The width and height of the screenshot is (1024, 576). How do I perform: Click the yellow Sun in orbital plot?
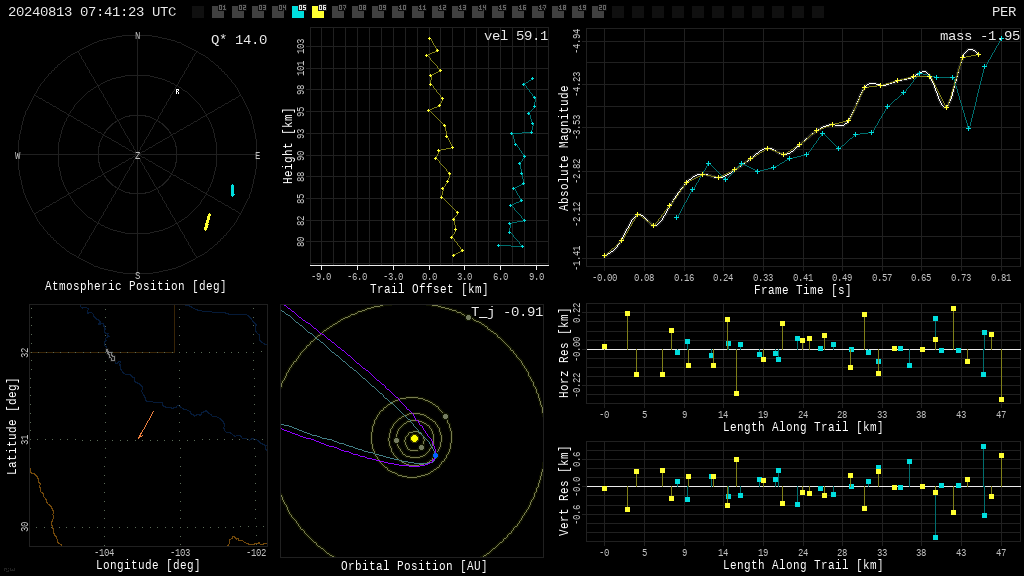414,438
